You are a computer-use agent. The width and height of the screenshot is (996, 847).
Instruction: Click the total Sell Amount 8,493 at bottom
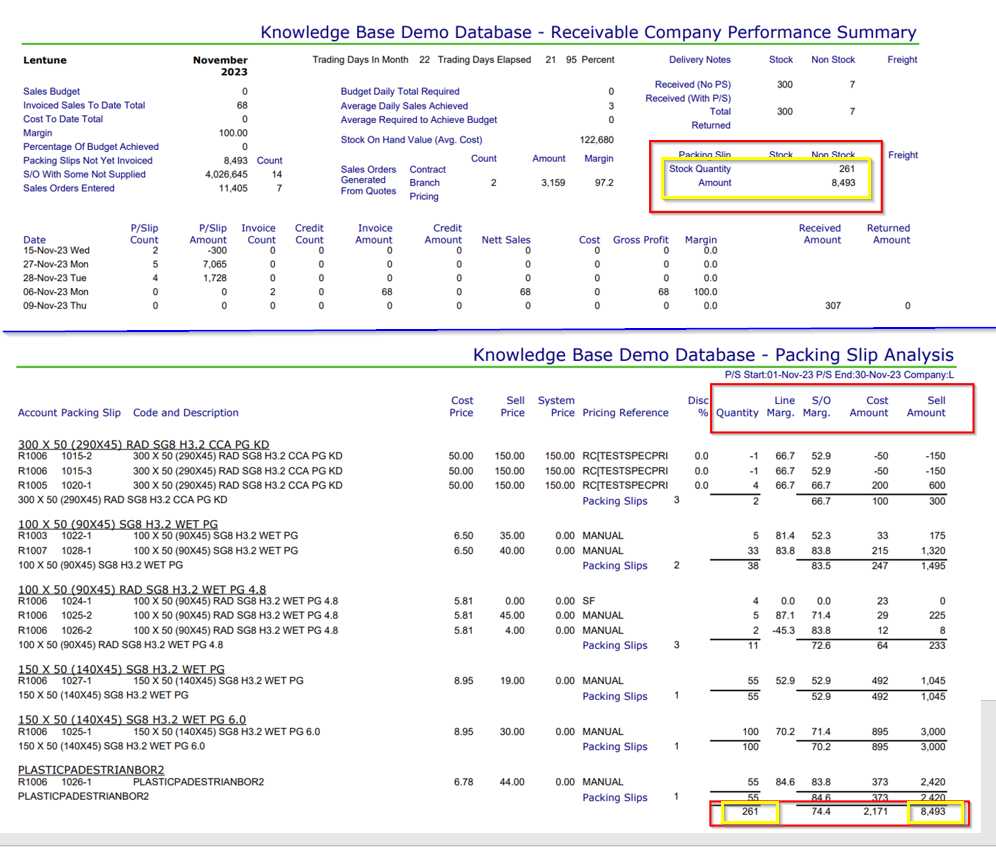(932, 811)
